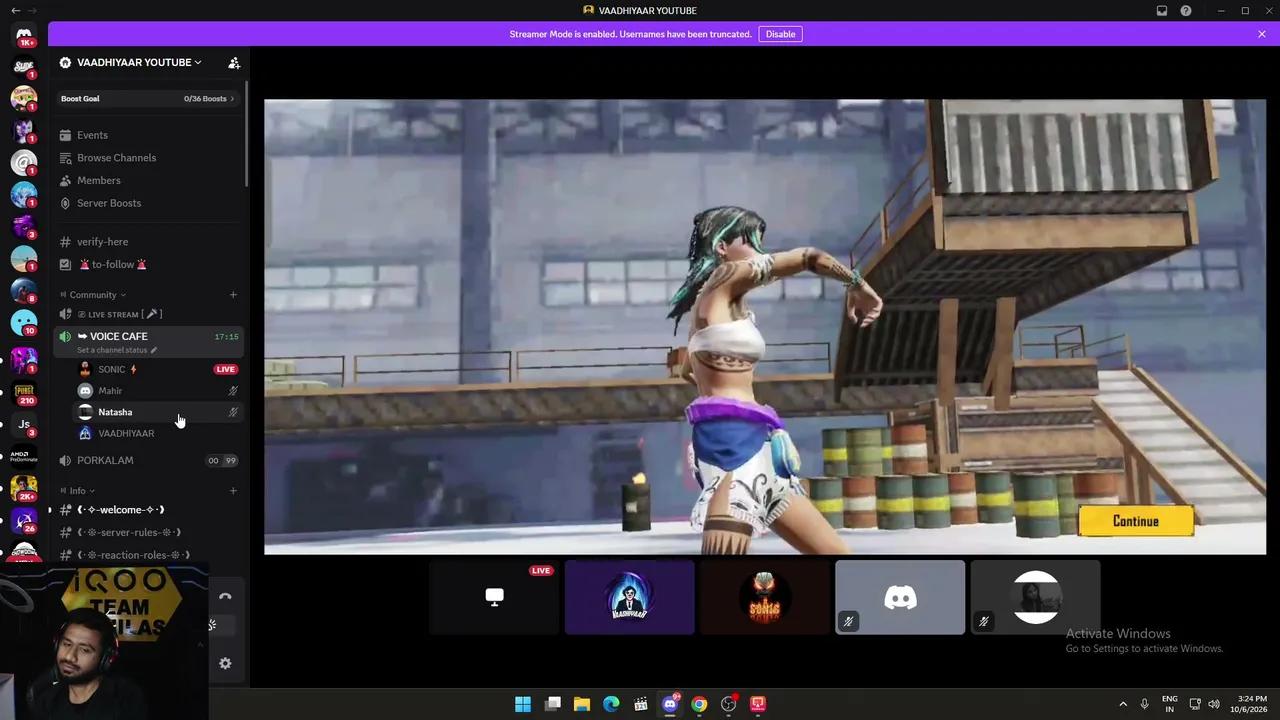Dismiss the Streamer Mode banner
This screenshot has height=720, width=1280.
click(x=1262, y=34)
